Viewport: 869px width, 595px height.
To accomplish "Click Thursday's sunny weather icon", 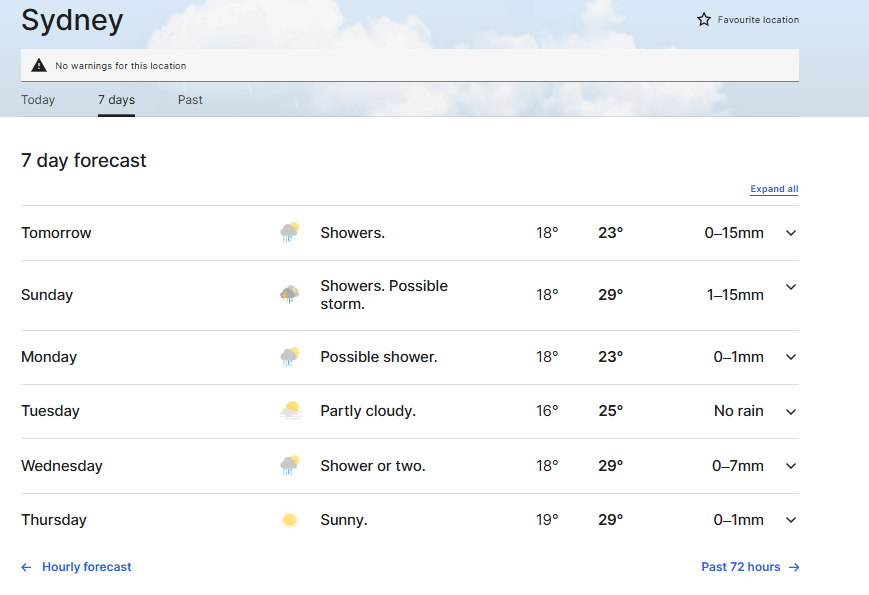I will tap(289, 520).
